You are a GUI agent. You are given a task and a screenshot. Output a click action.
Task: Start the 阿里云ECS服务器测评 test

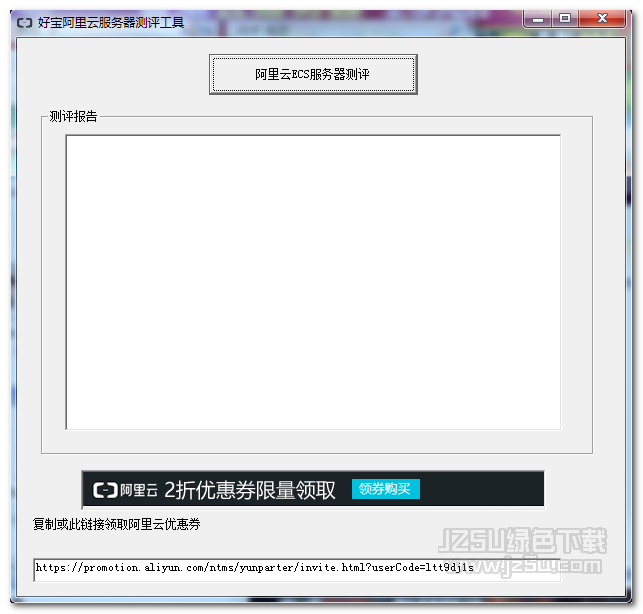(313, 74)
